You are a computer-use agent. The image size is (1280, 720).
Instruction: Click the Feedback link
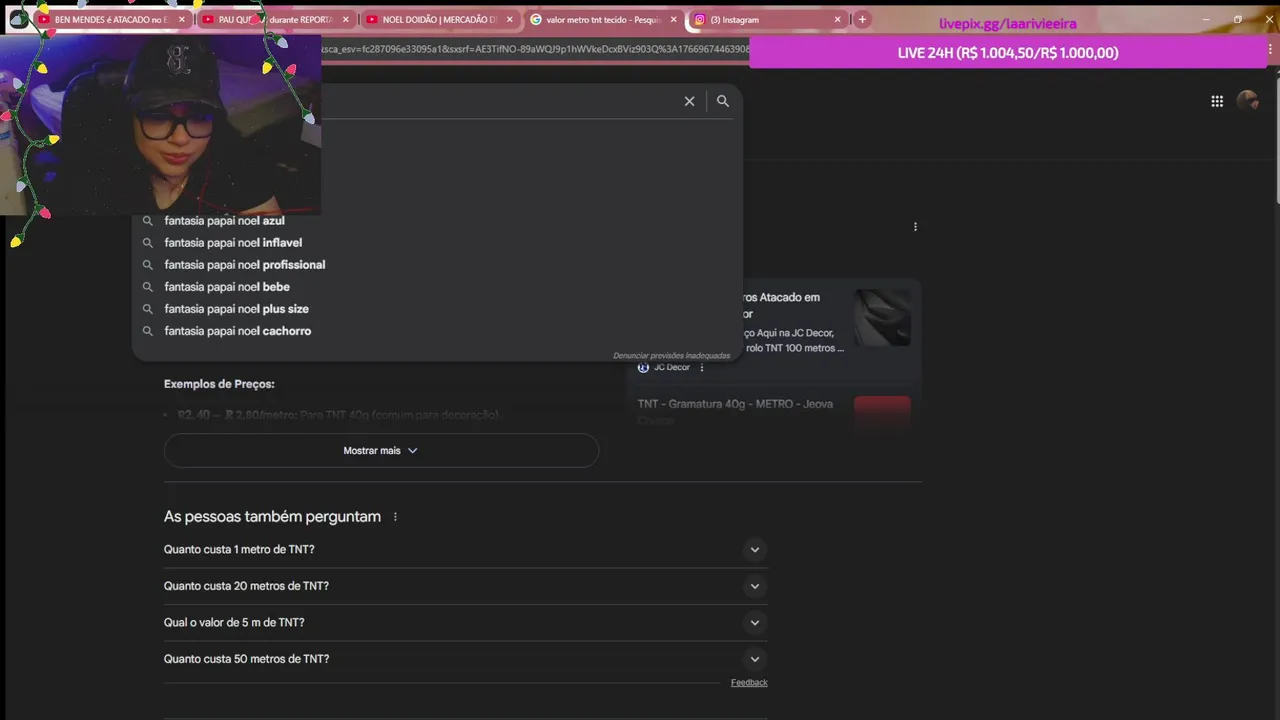pos(749,683)
